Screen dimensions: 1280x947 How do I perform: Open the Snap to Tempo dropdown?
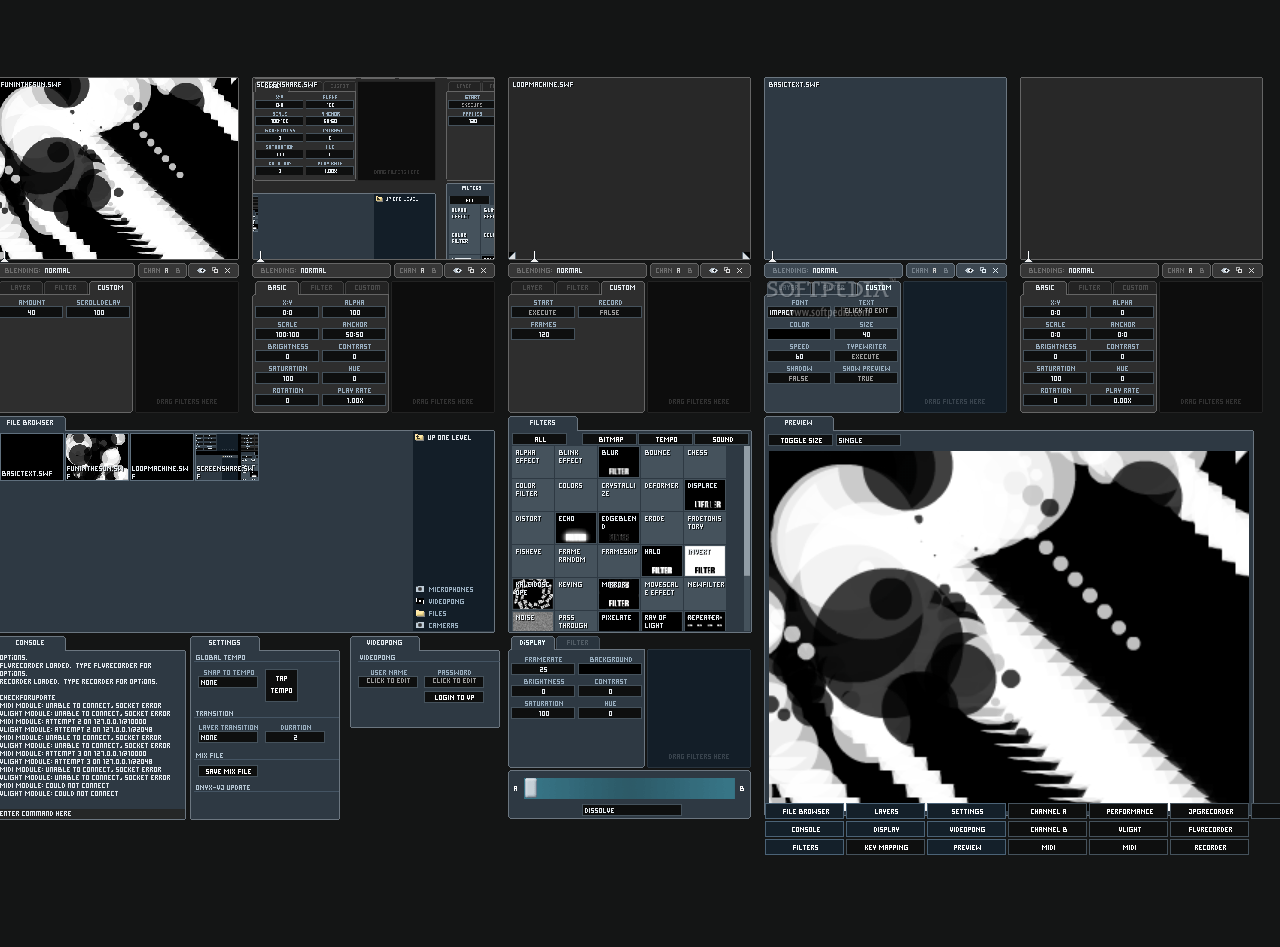tap(227, 682)
